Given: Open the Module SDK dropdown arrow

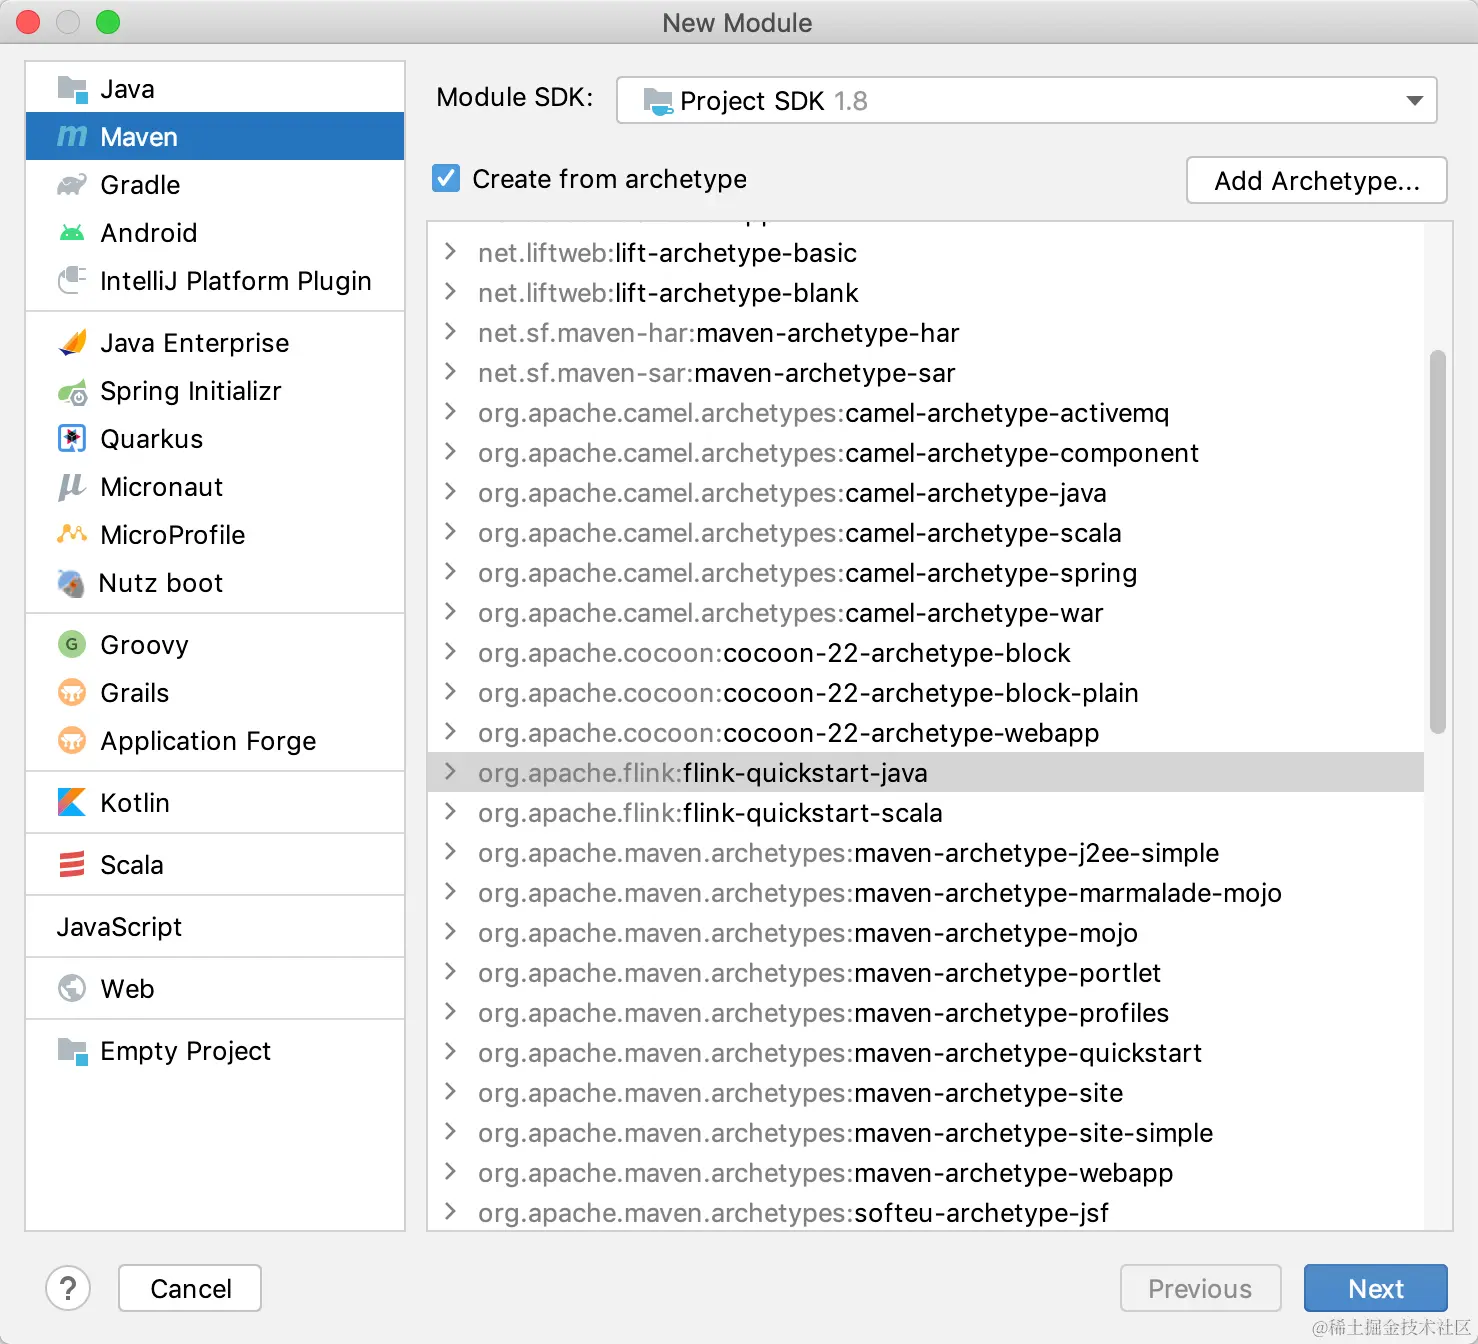Looking at the screenshot, I should pos(1414,100).
